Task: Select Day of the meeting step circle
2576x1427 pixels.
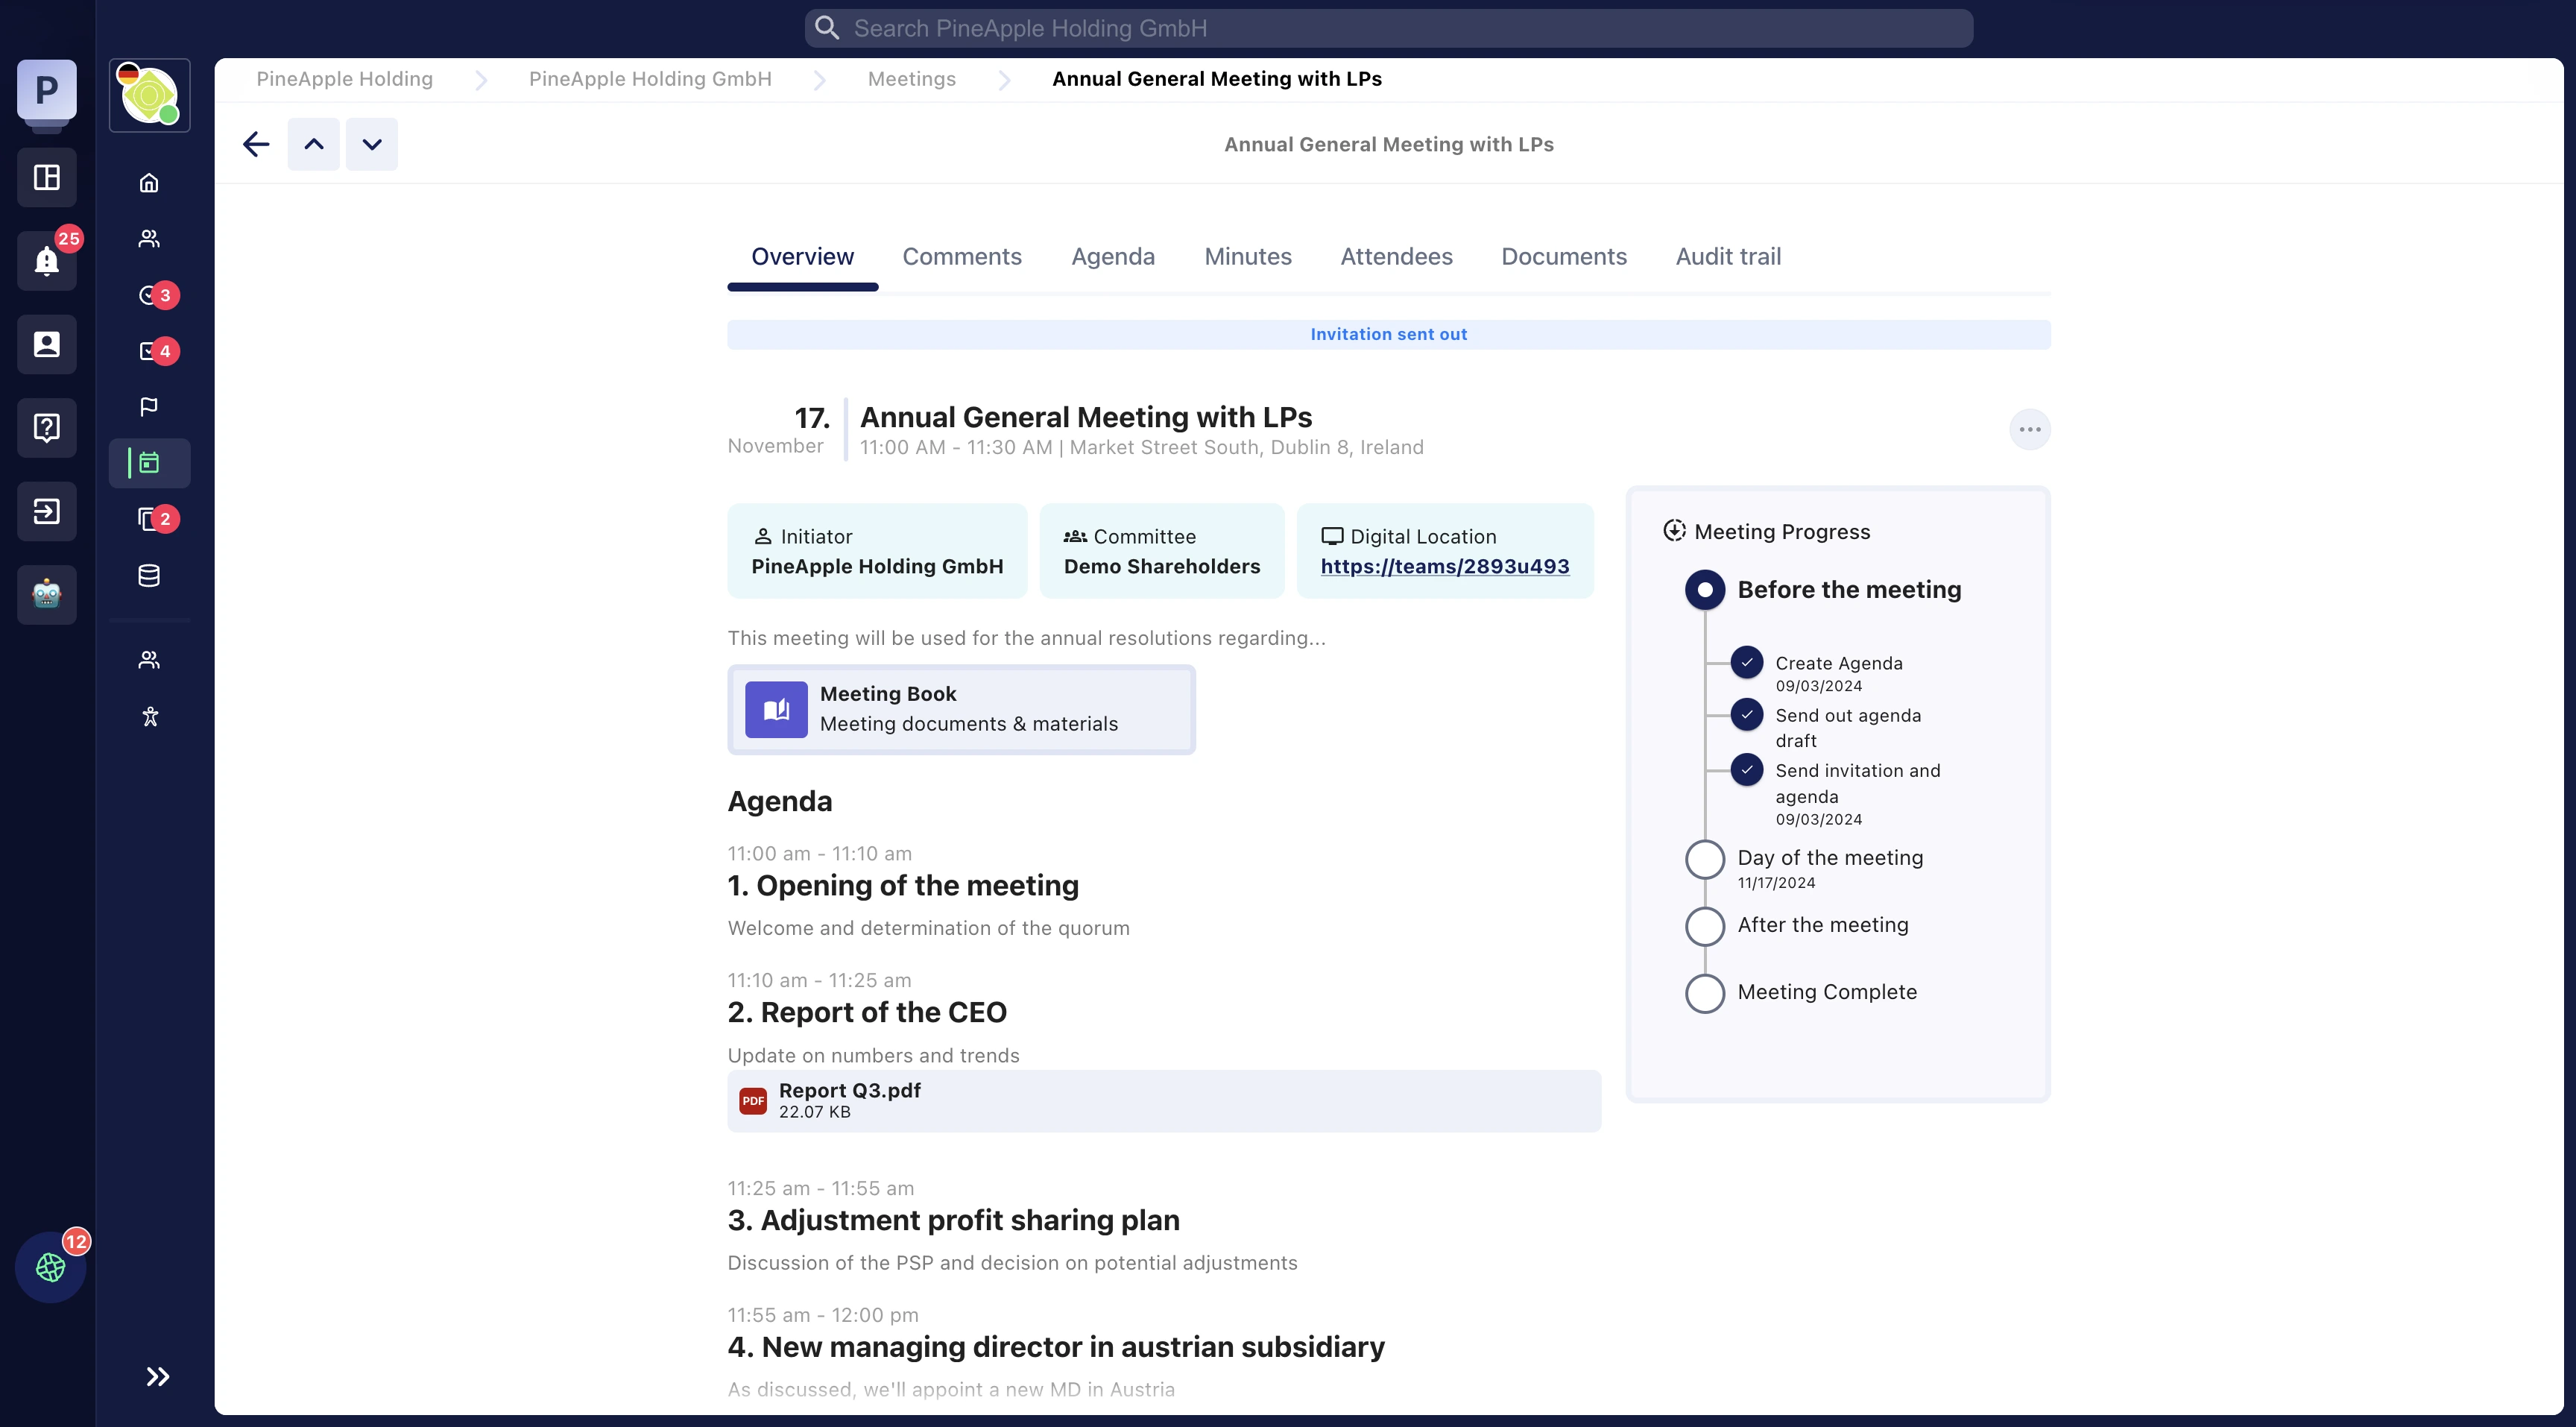Action: [x=1705, y=859]
